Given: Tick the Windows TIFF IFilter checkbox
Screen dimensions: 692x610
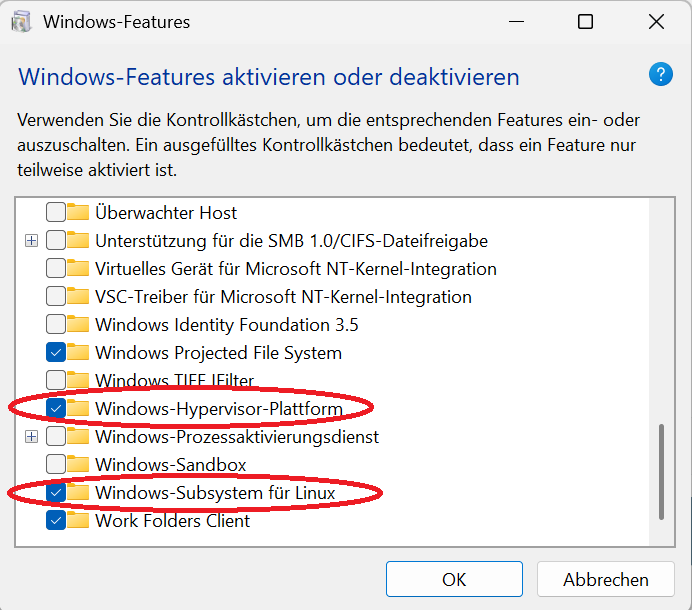Looking at the screenshot, I should point(56,380).
